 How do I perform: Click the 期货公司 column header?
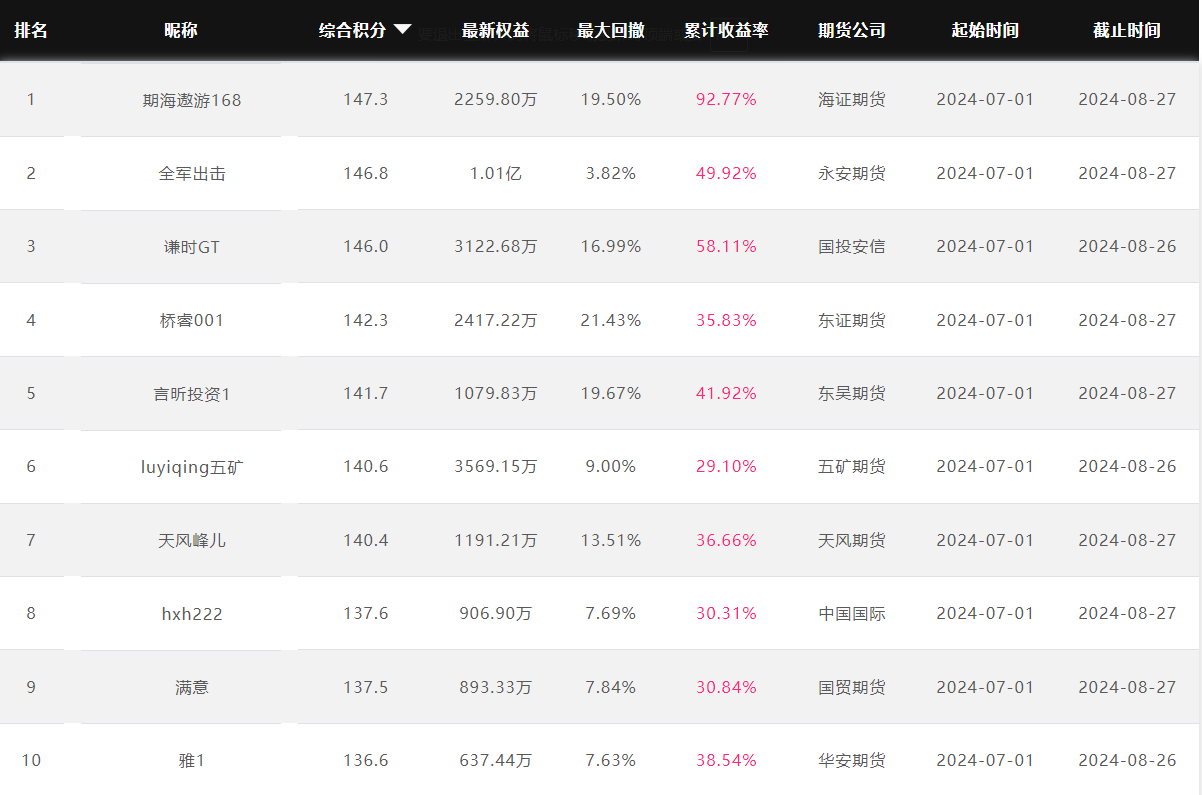click(x=852, y=30)
